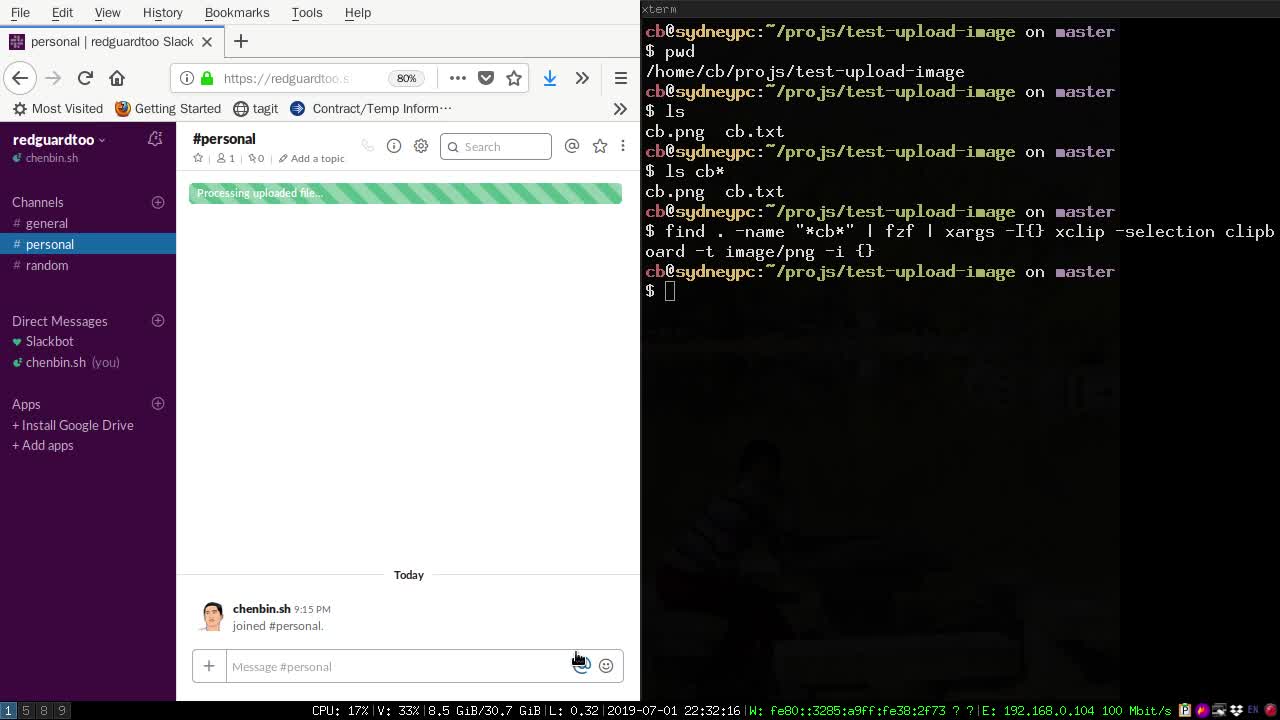
Task: Start a call with phone icon
Action: click(x=368, y=147)
